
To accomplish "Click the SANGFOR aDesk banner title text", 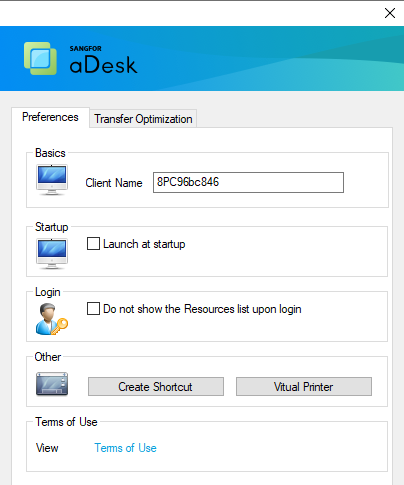I will pyautogui.click(x=103, y=59).
